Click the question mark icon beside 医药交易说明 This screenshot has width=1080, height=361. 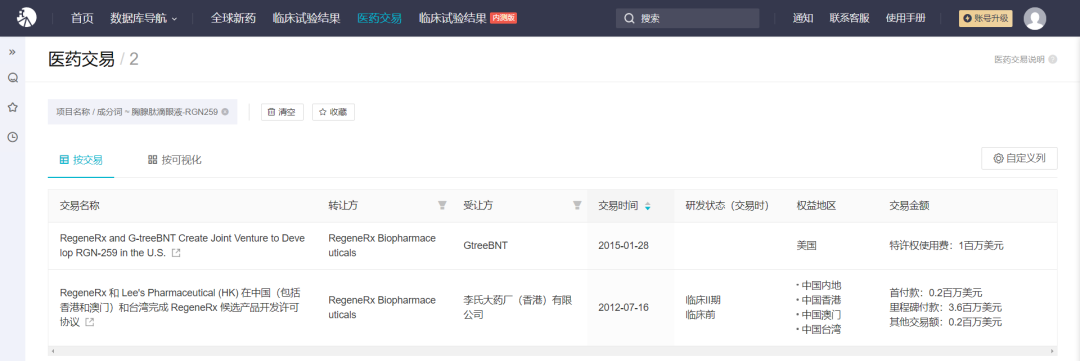coord(1052,60)
